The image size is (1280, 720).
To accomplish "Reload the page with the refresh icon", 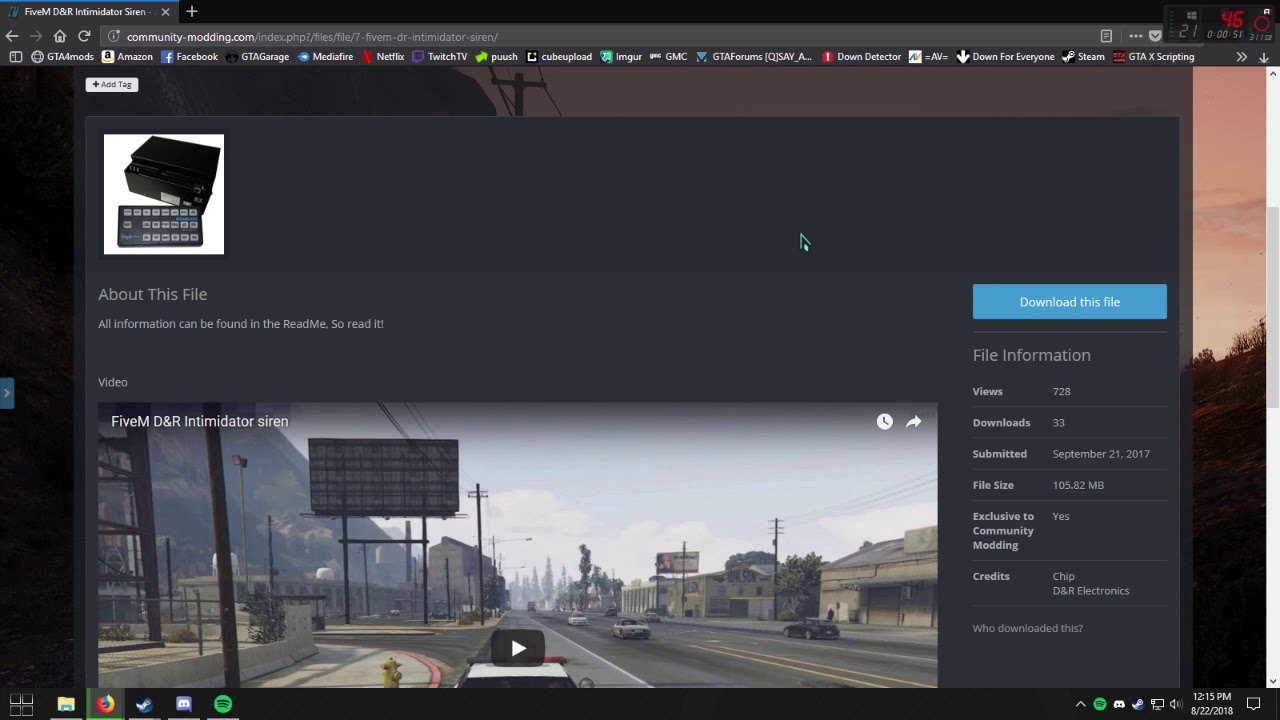I will (x=84, y=36).
